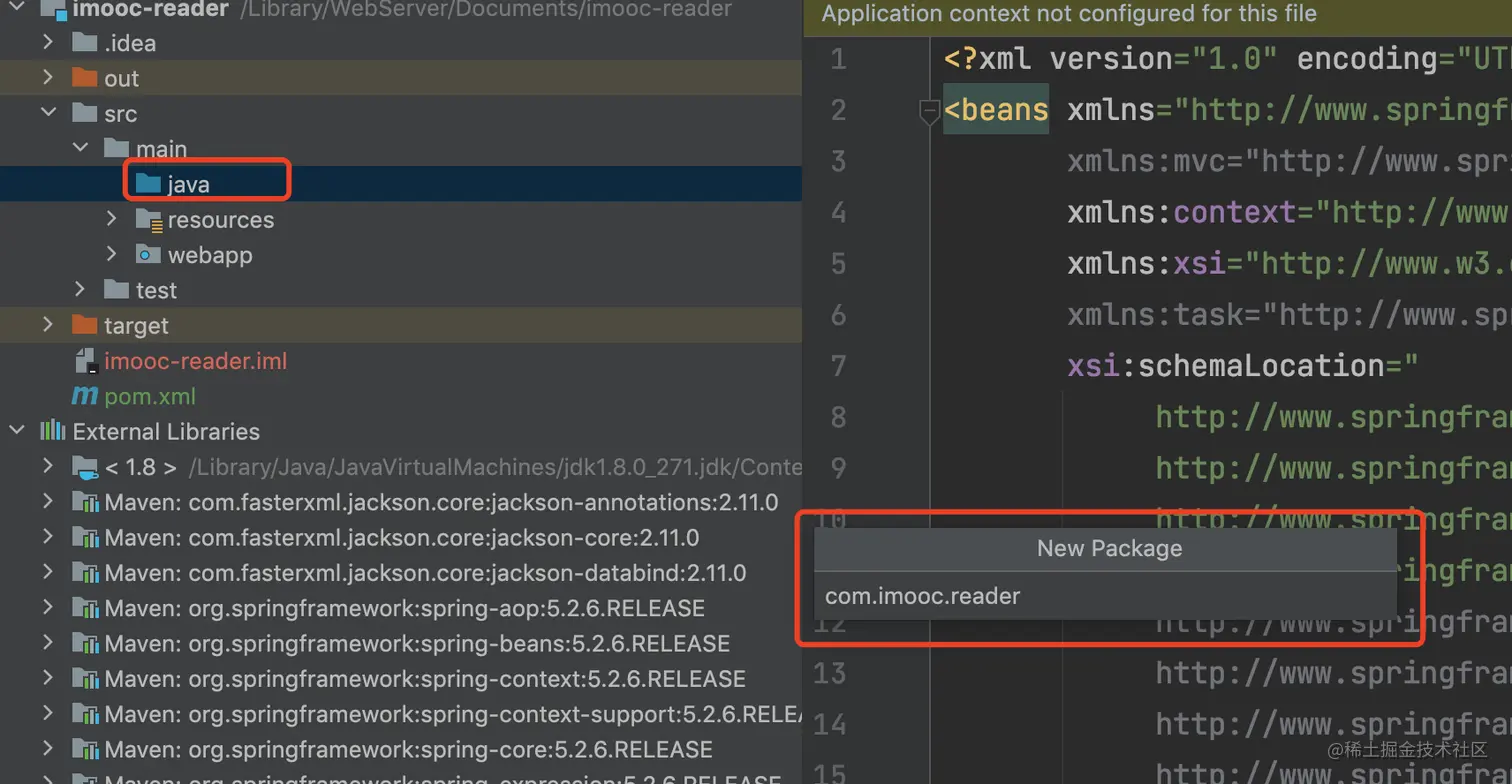Collapse the External Libraries node
Screen dimensions: 1512x784
pyautogui.click(x=17, y=431)
